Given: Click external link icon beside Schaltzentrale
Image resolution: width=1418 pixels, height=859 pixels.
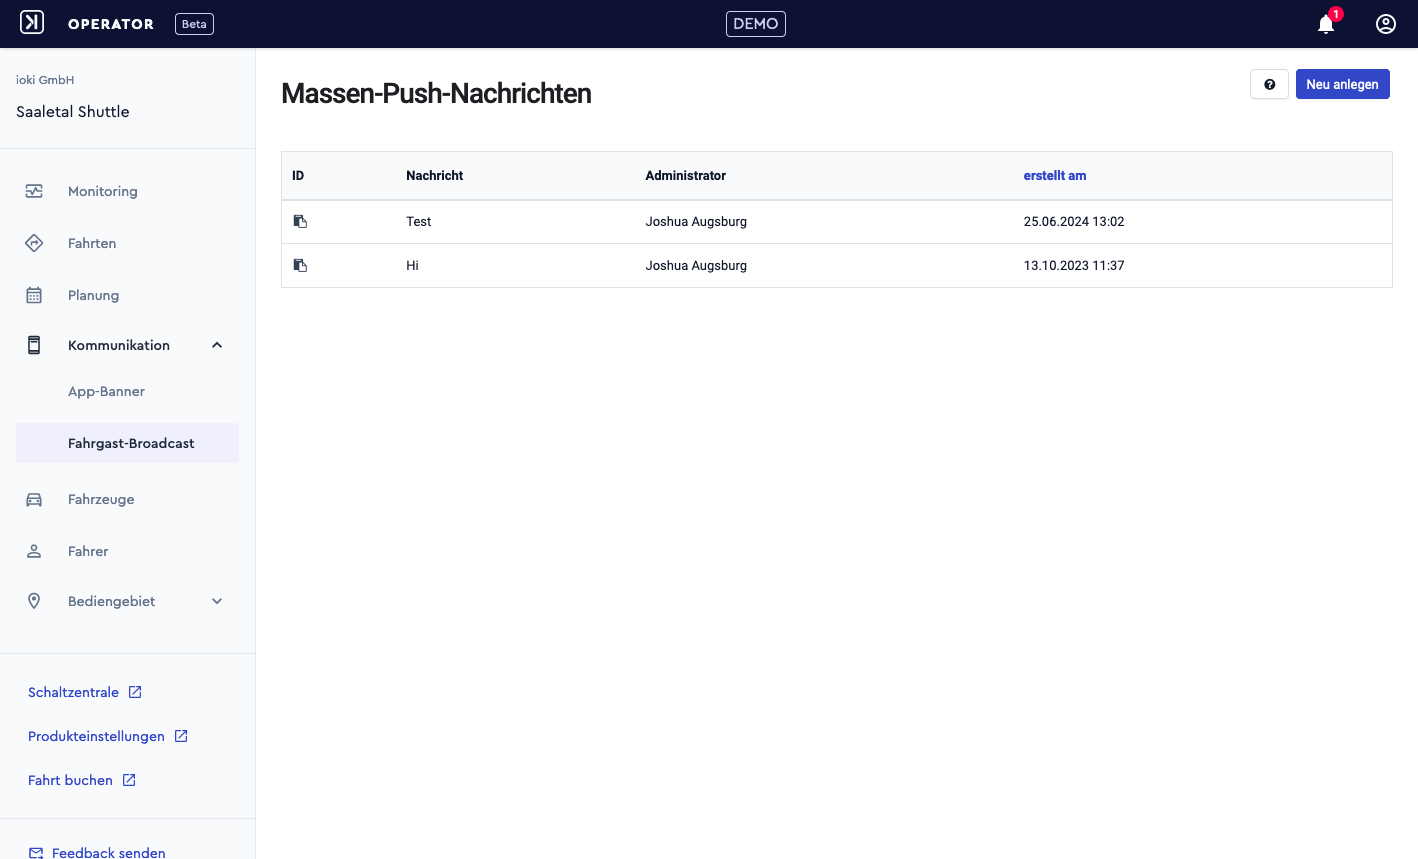Looking at the screenshot, I should point(135,692).
